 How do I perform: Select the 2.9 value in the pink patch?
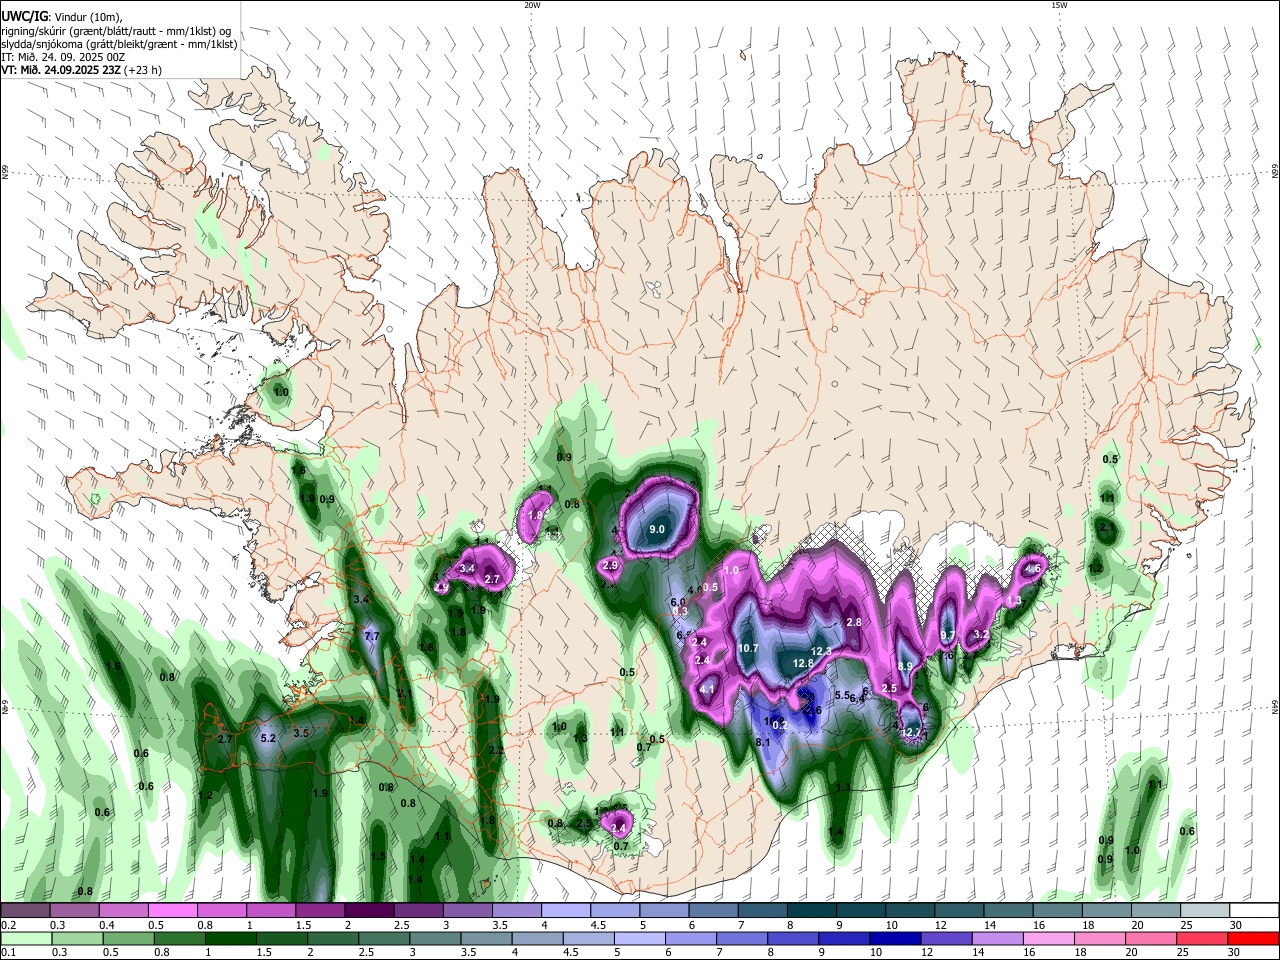(x=611, y=566)
